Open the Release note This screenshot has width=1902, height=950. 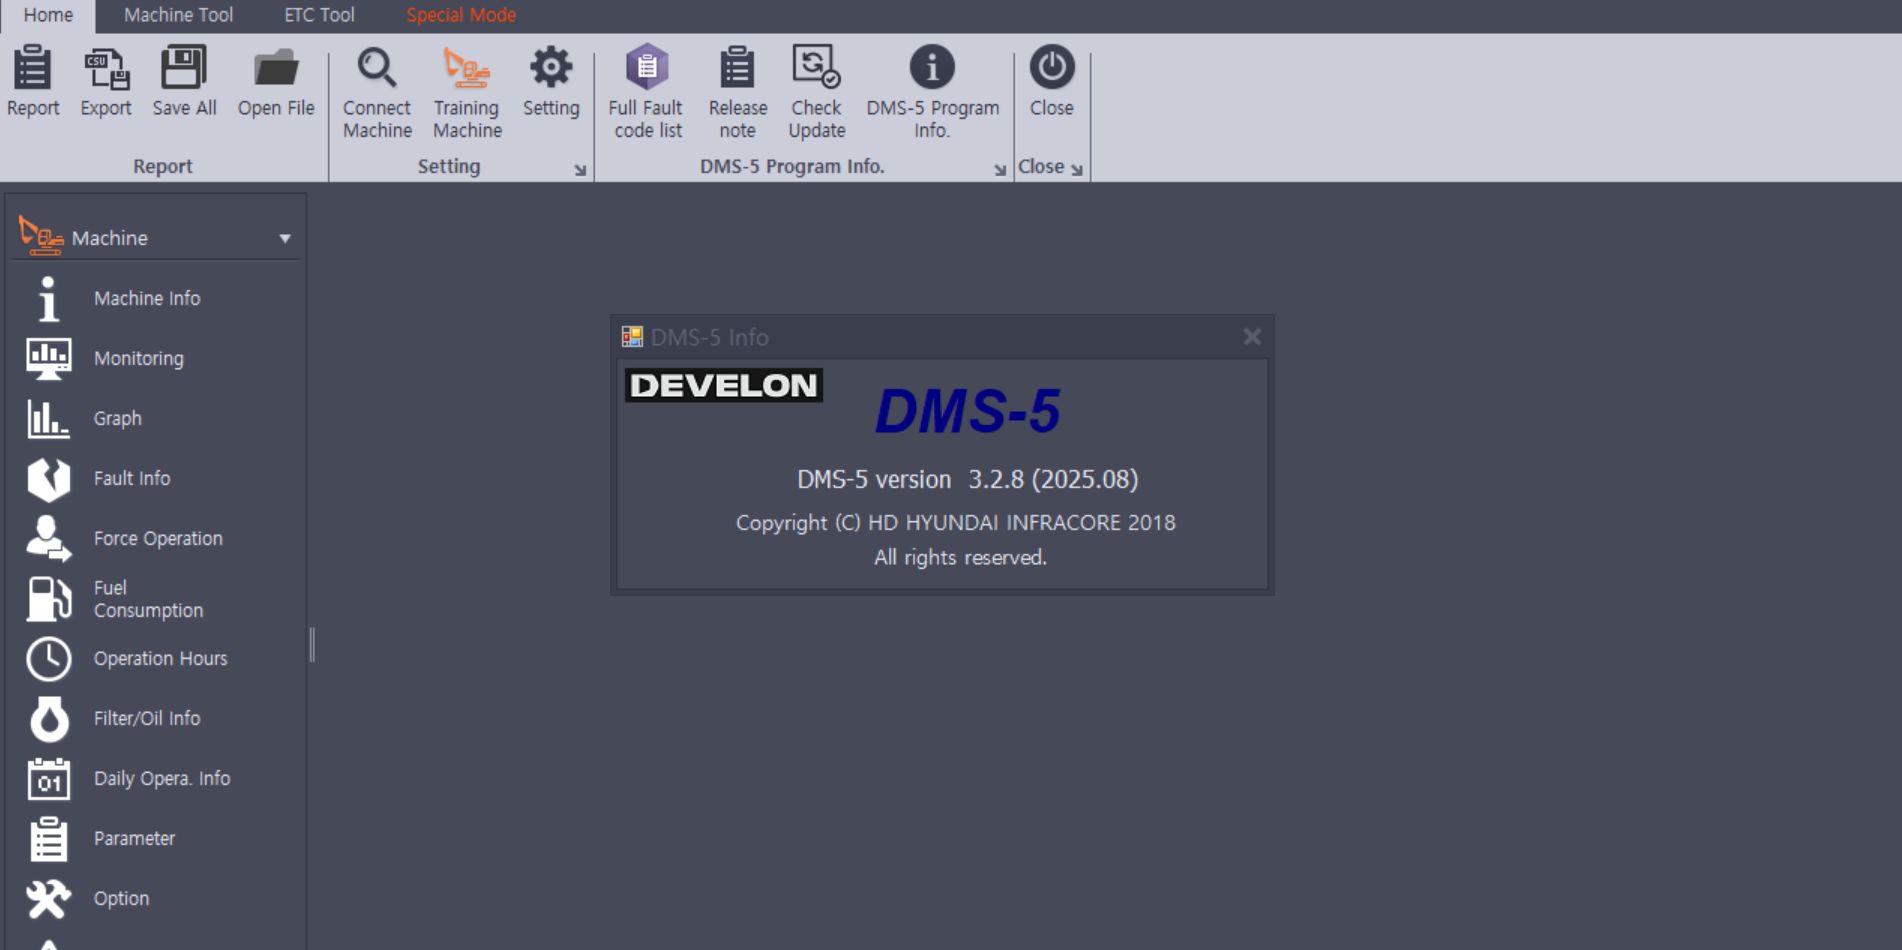737,93
